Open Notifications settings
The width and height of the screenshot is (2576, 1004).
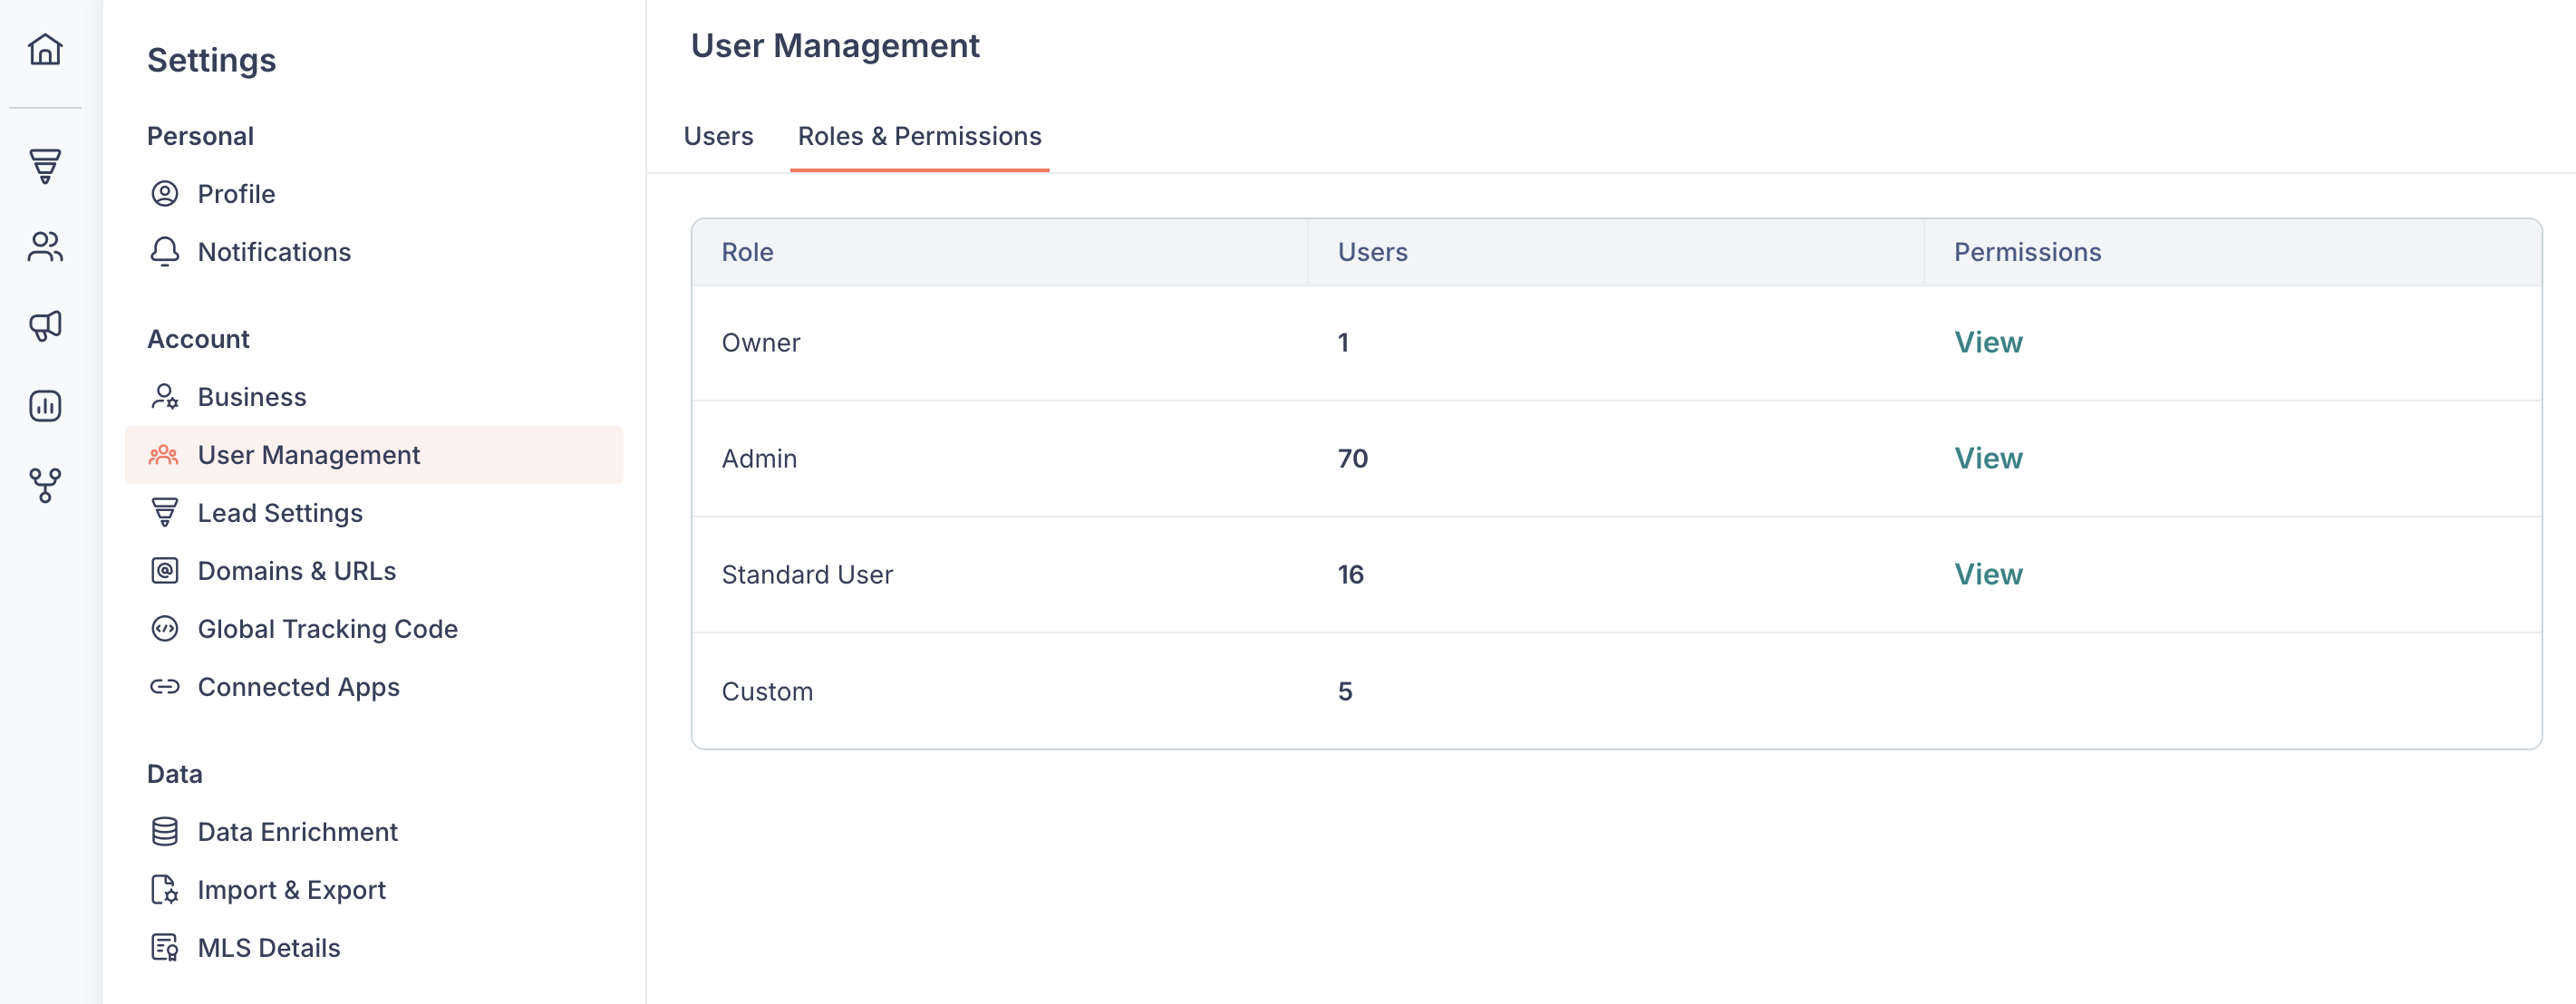(x=374, y=252)
